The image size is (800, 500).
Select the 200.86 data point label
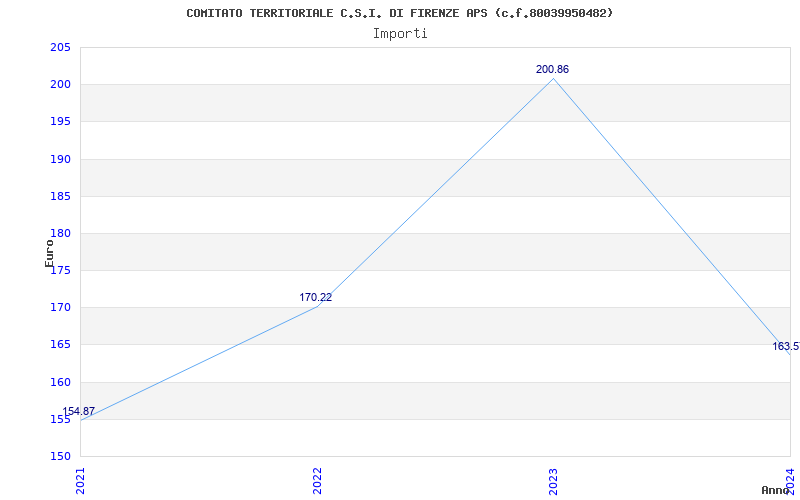552,69
